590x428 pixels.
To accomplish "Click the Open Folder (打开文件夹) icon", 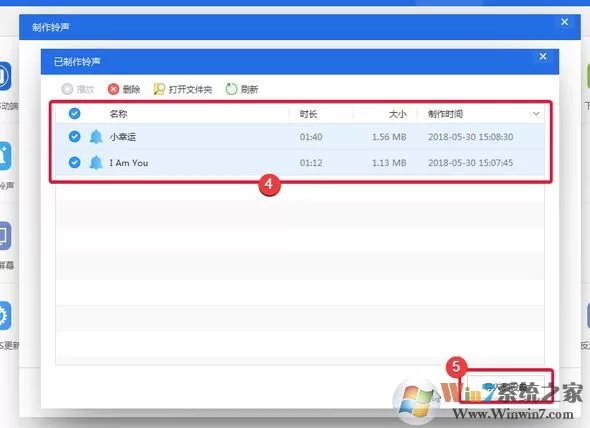I will point(159,89).
